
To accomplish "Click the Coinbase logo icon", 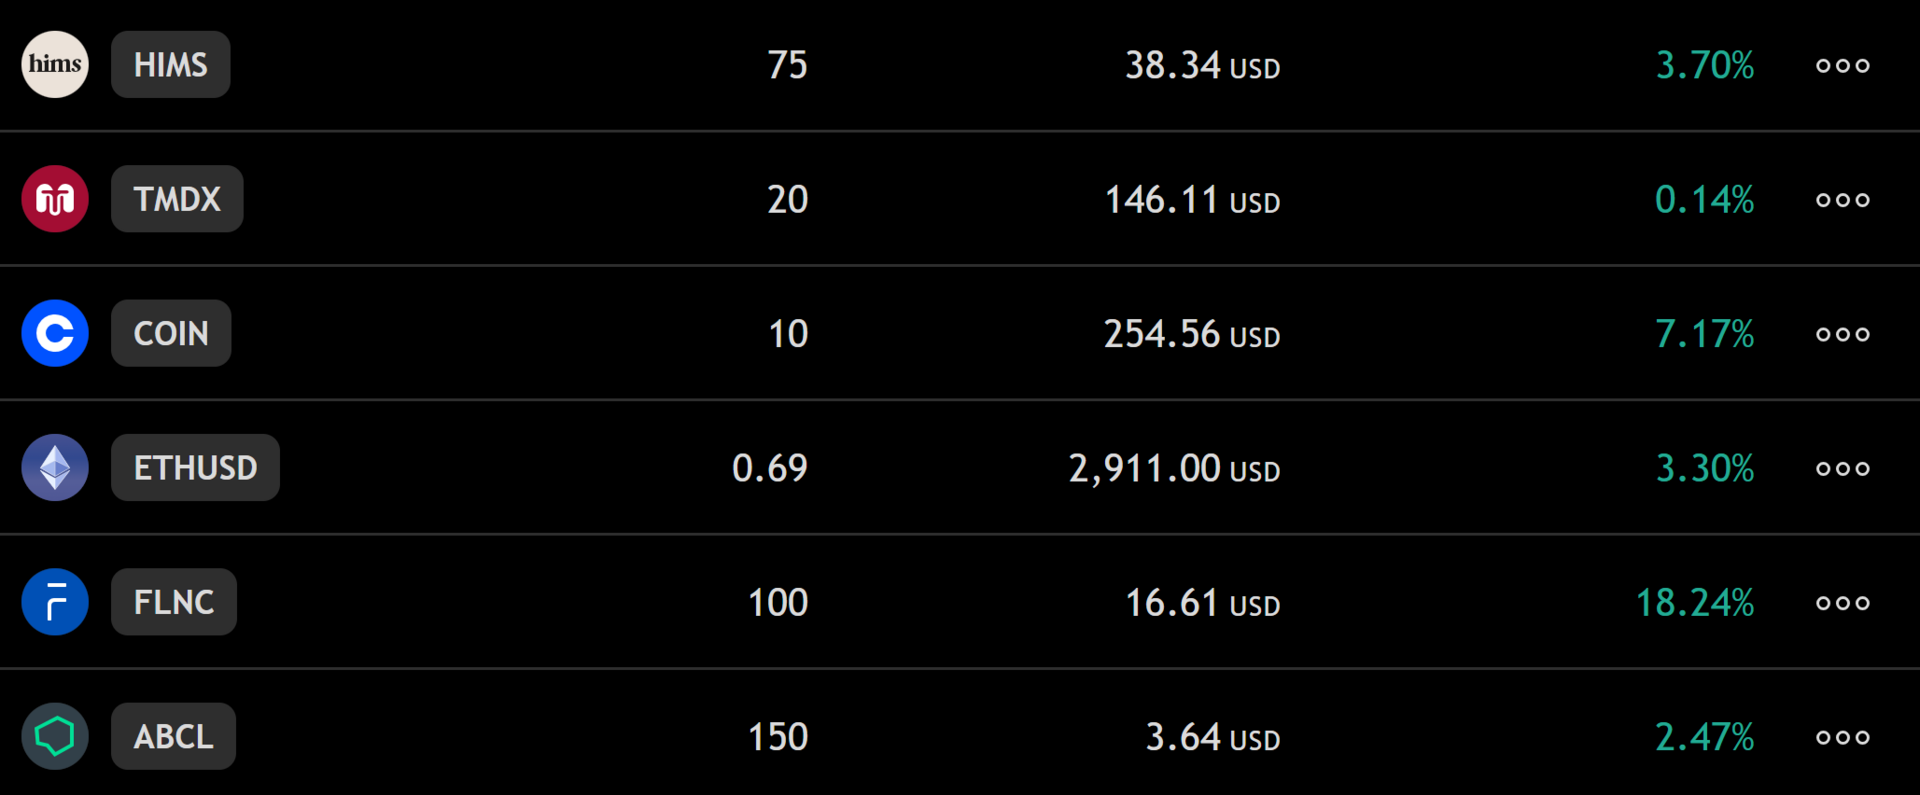I will click(x=55, y=333).
